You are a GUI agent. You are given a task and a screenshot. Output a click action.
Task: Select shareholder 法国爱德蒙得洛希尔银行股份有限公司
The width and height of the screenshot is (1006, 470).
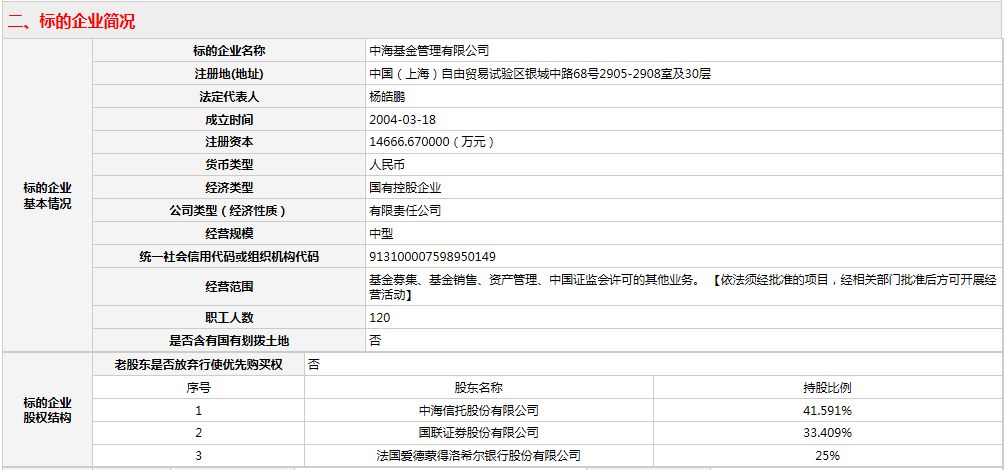(x=479, y=456)
